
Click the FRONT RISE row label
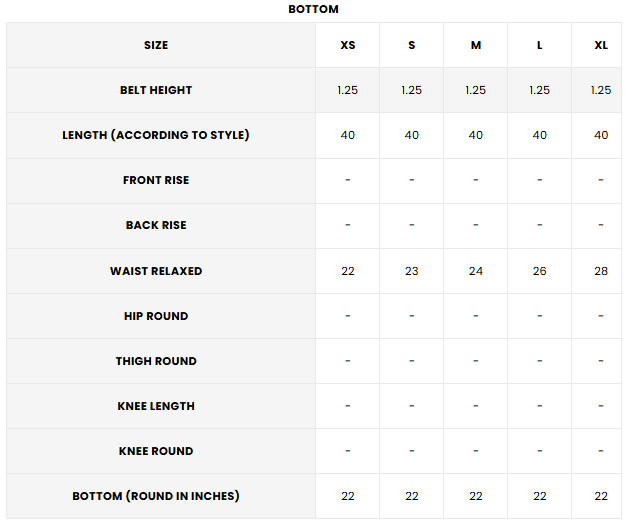(x=156, y=180)
